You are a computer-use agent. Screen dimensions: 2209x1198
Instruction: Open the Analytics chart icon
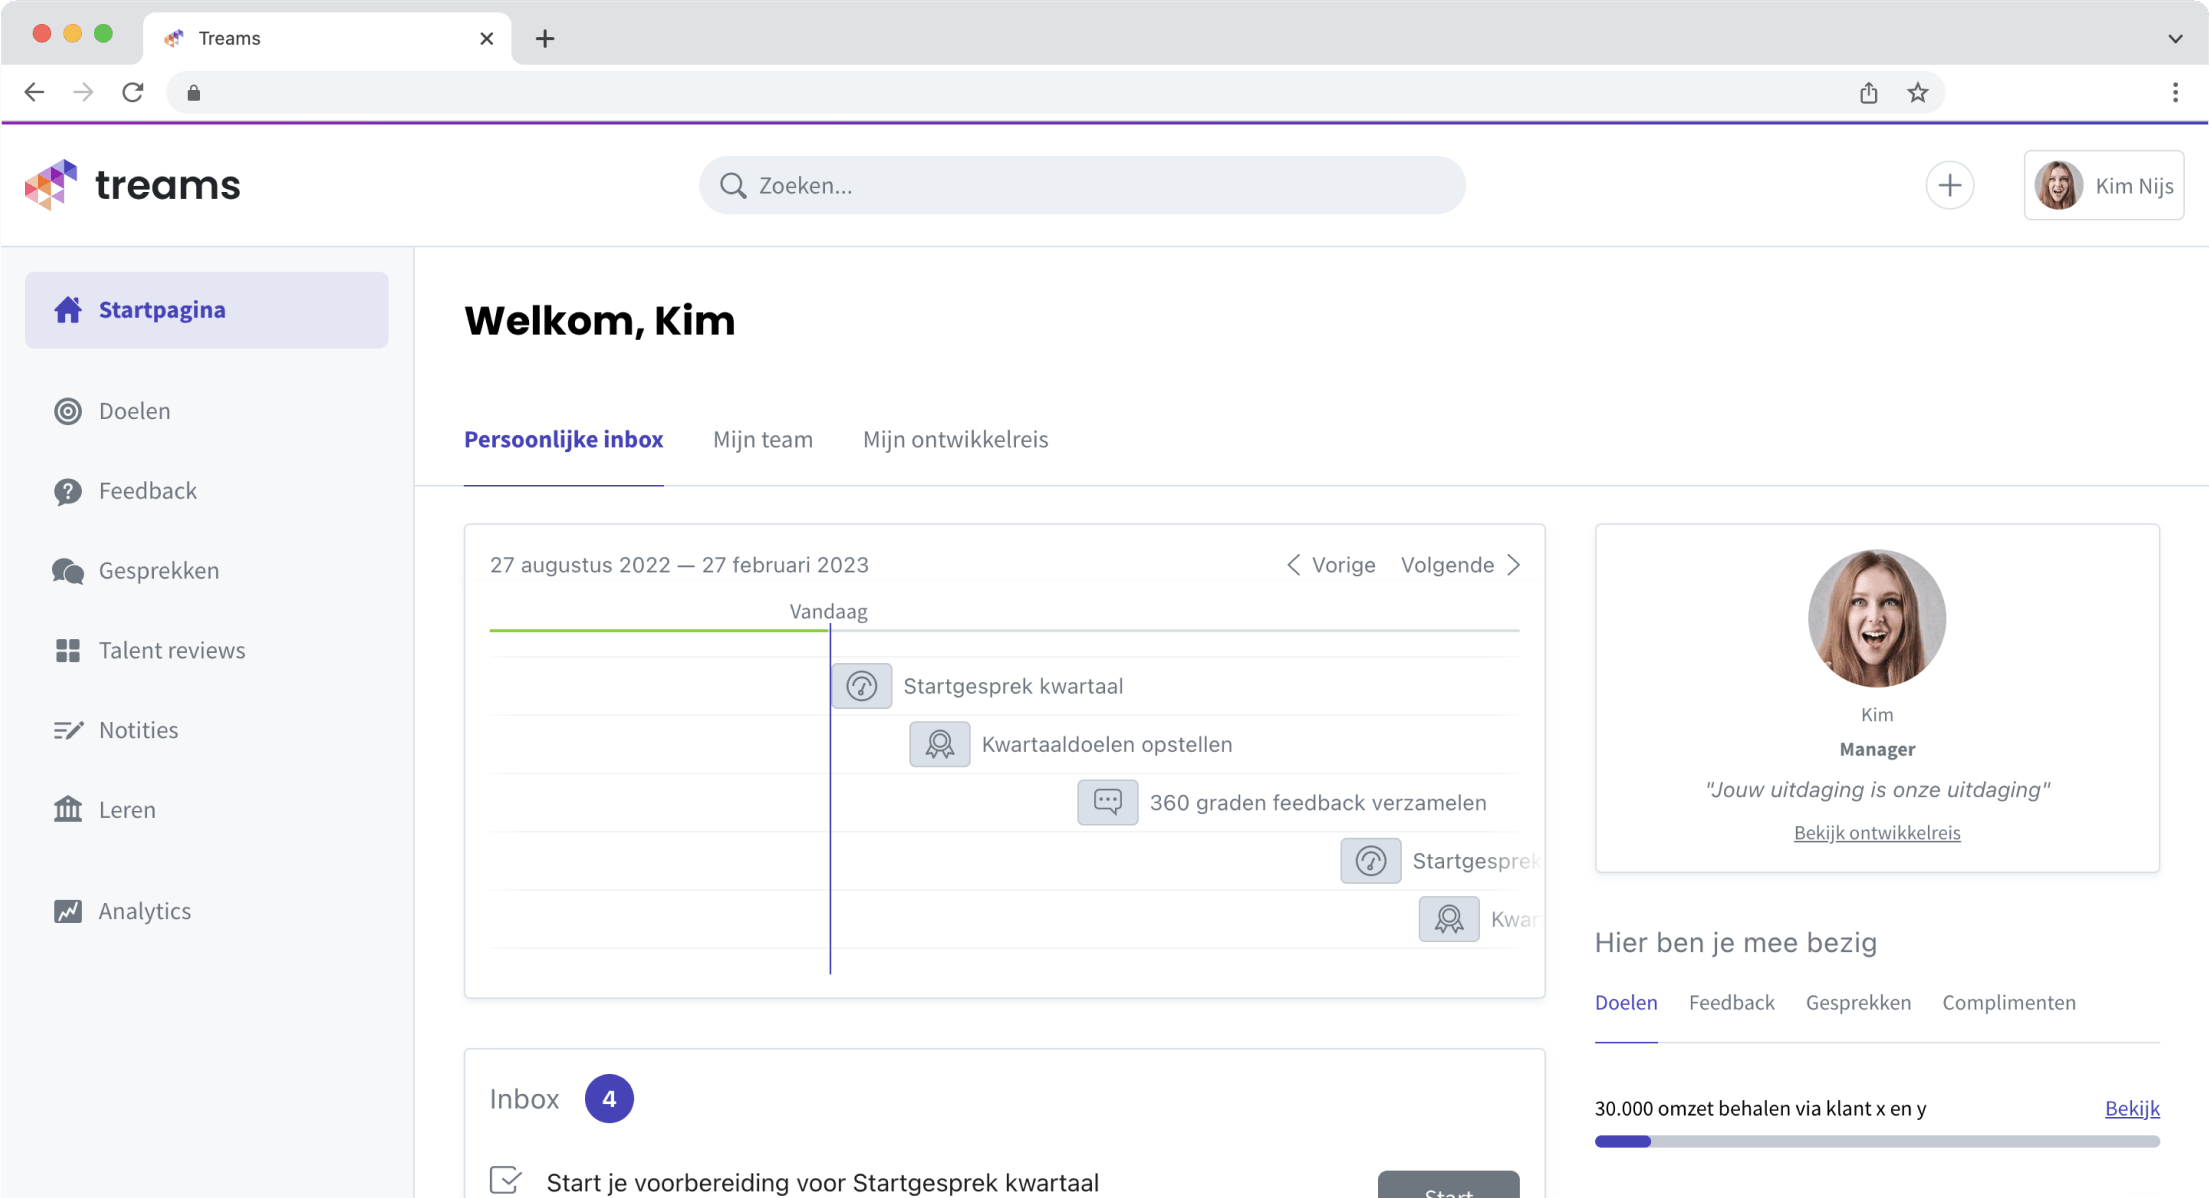point(67,911)
